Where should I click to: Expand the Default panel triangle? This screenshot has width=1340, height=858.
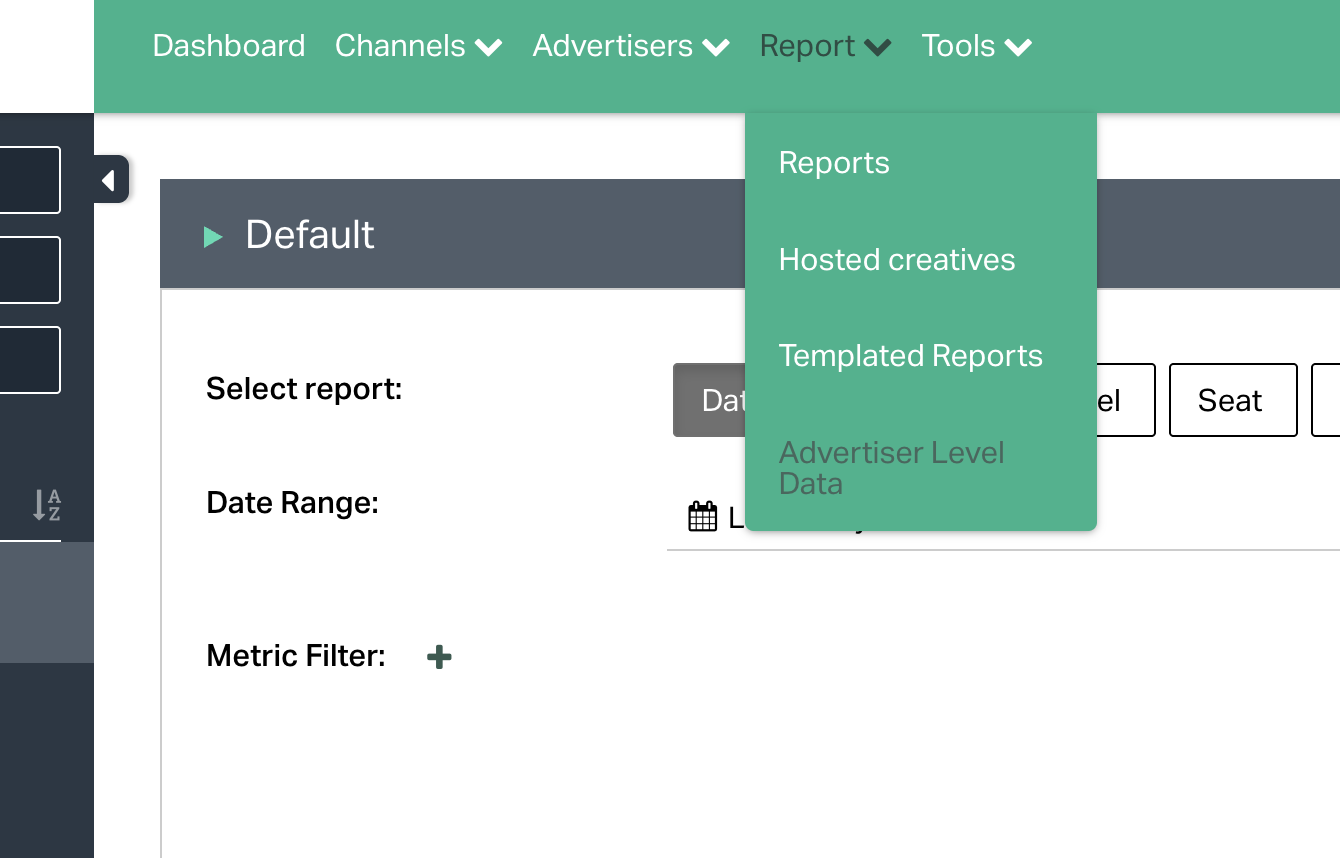(x=213, y=236)
